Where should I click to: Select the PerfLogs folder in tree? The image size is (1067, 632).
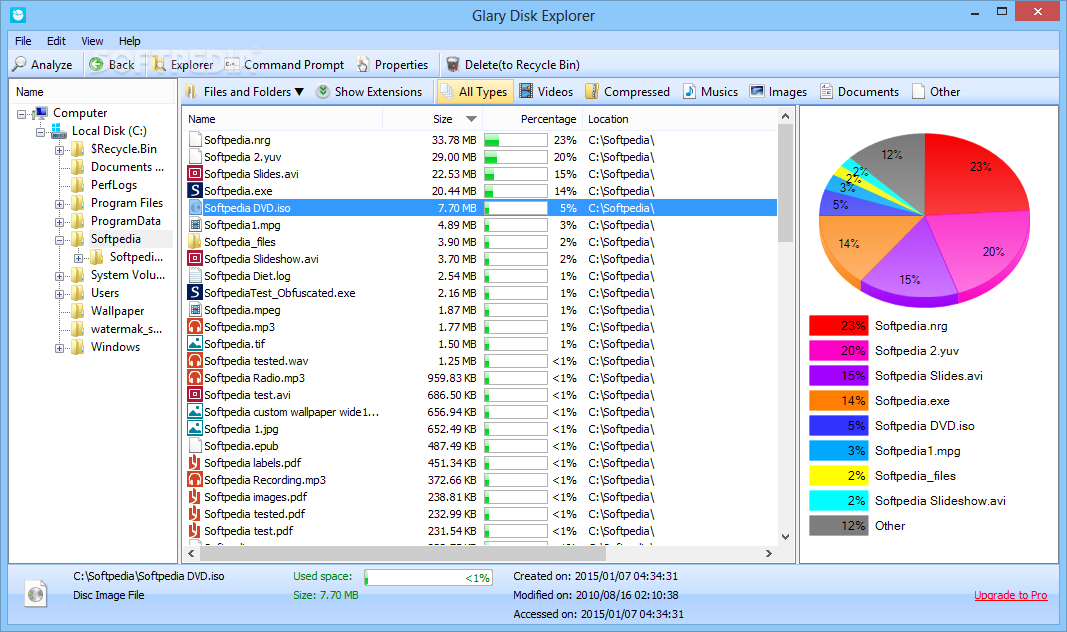click(x=114, y=184)
